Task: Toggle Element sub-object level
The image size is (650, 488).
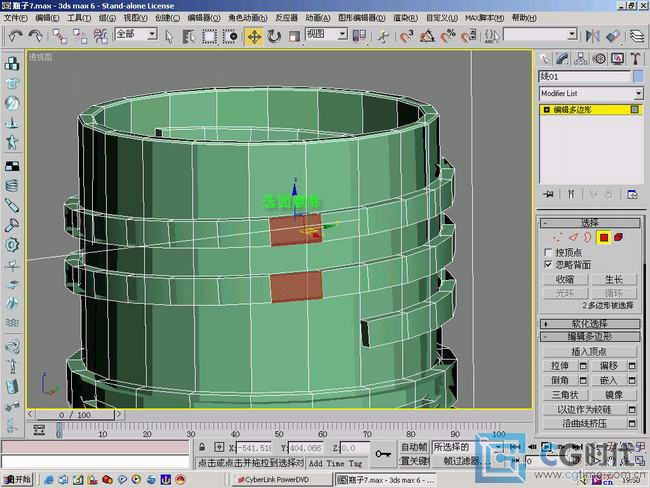Action: click(618, 237)
